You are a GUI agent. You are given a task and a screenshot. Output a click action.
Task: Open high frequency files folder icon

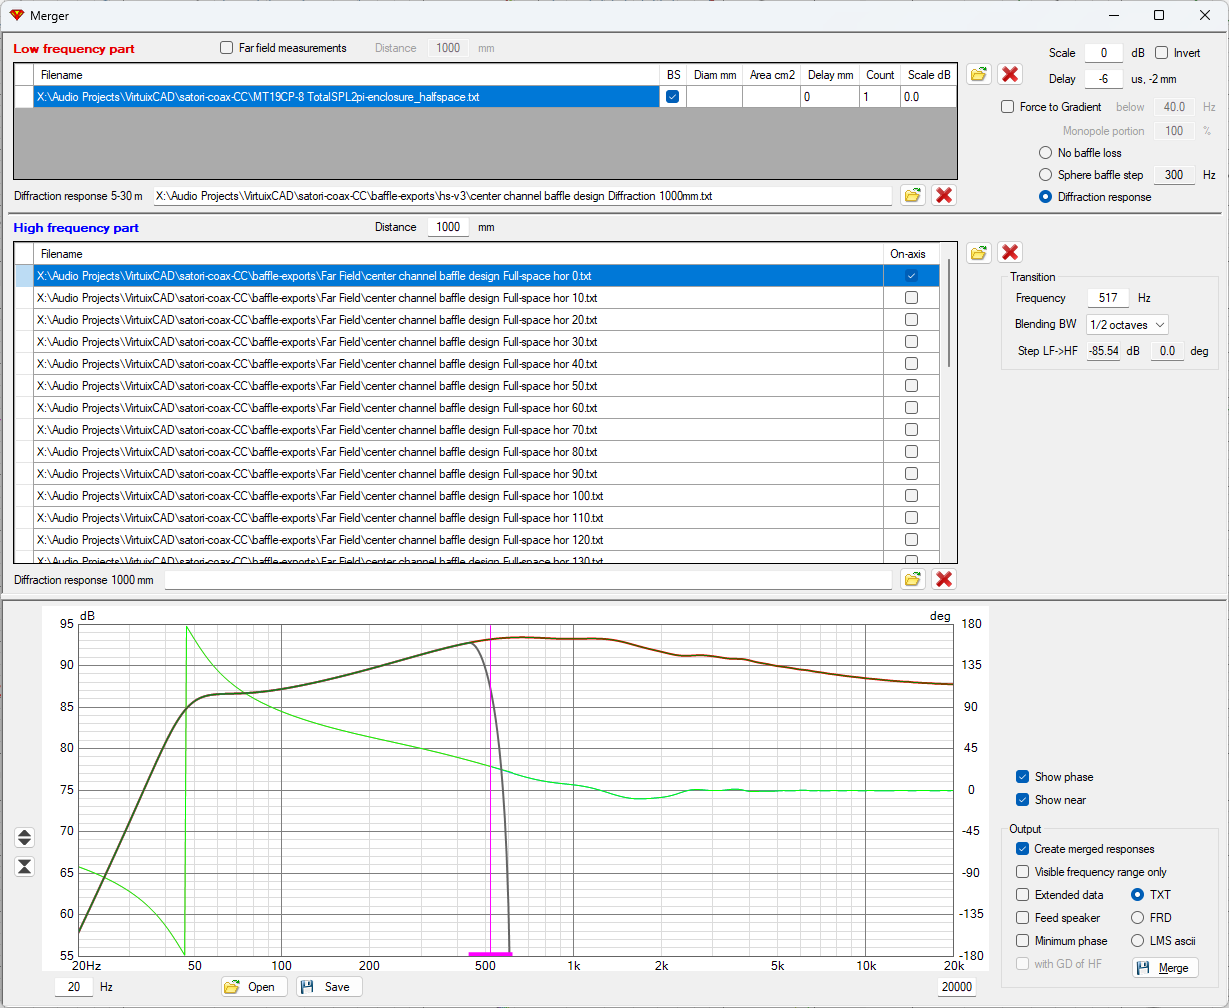pos(979,252)
